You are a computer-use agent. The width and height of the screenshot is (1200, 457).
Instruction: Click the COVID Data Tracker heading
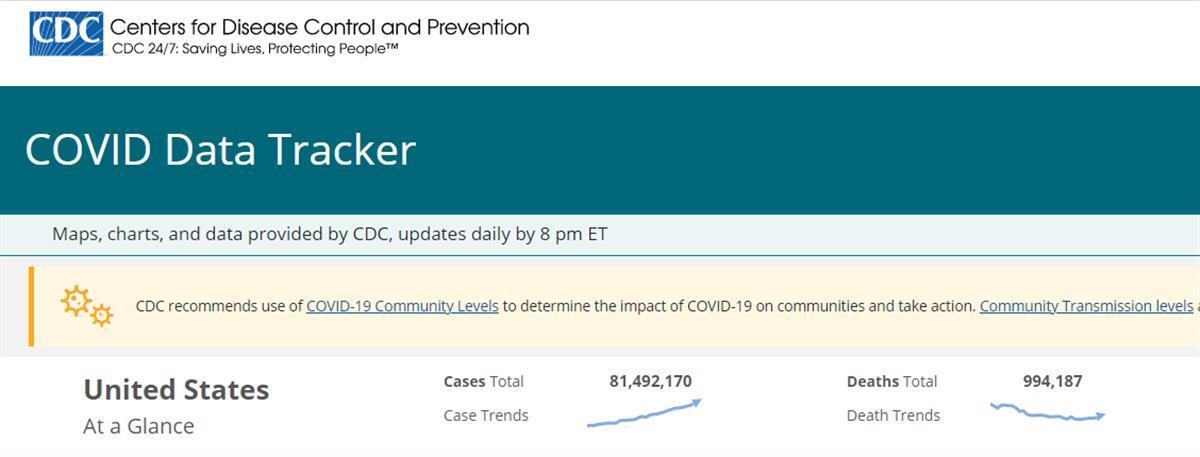click(220, 150)
